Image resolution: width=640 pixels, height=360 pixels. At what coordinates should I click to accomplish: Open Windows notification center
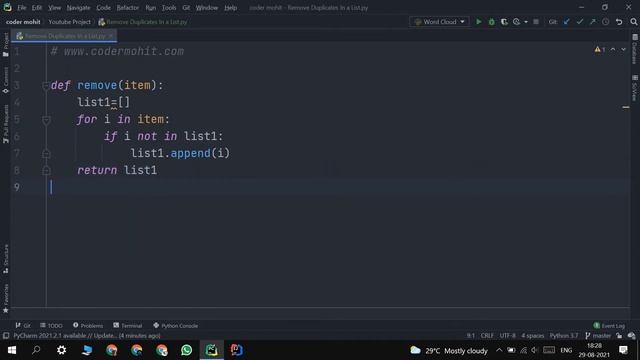(x=623, y=350)
